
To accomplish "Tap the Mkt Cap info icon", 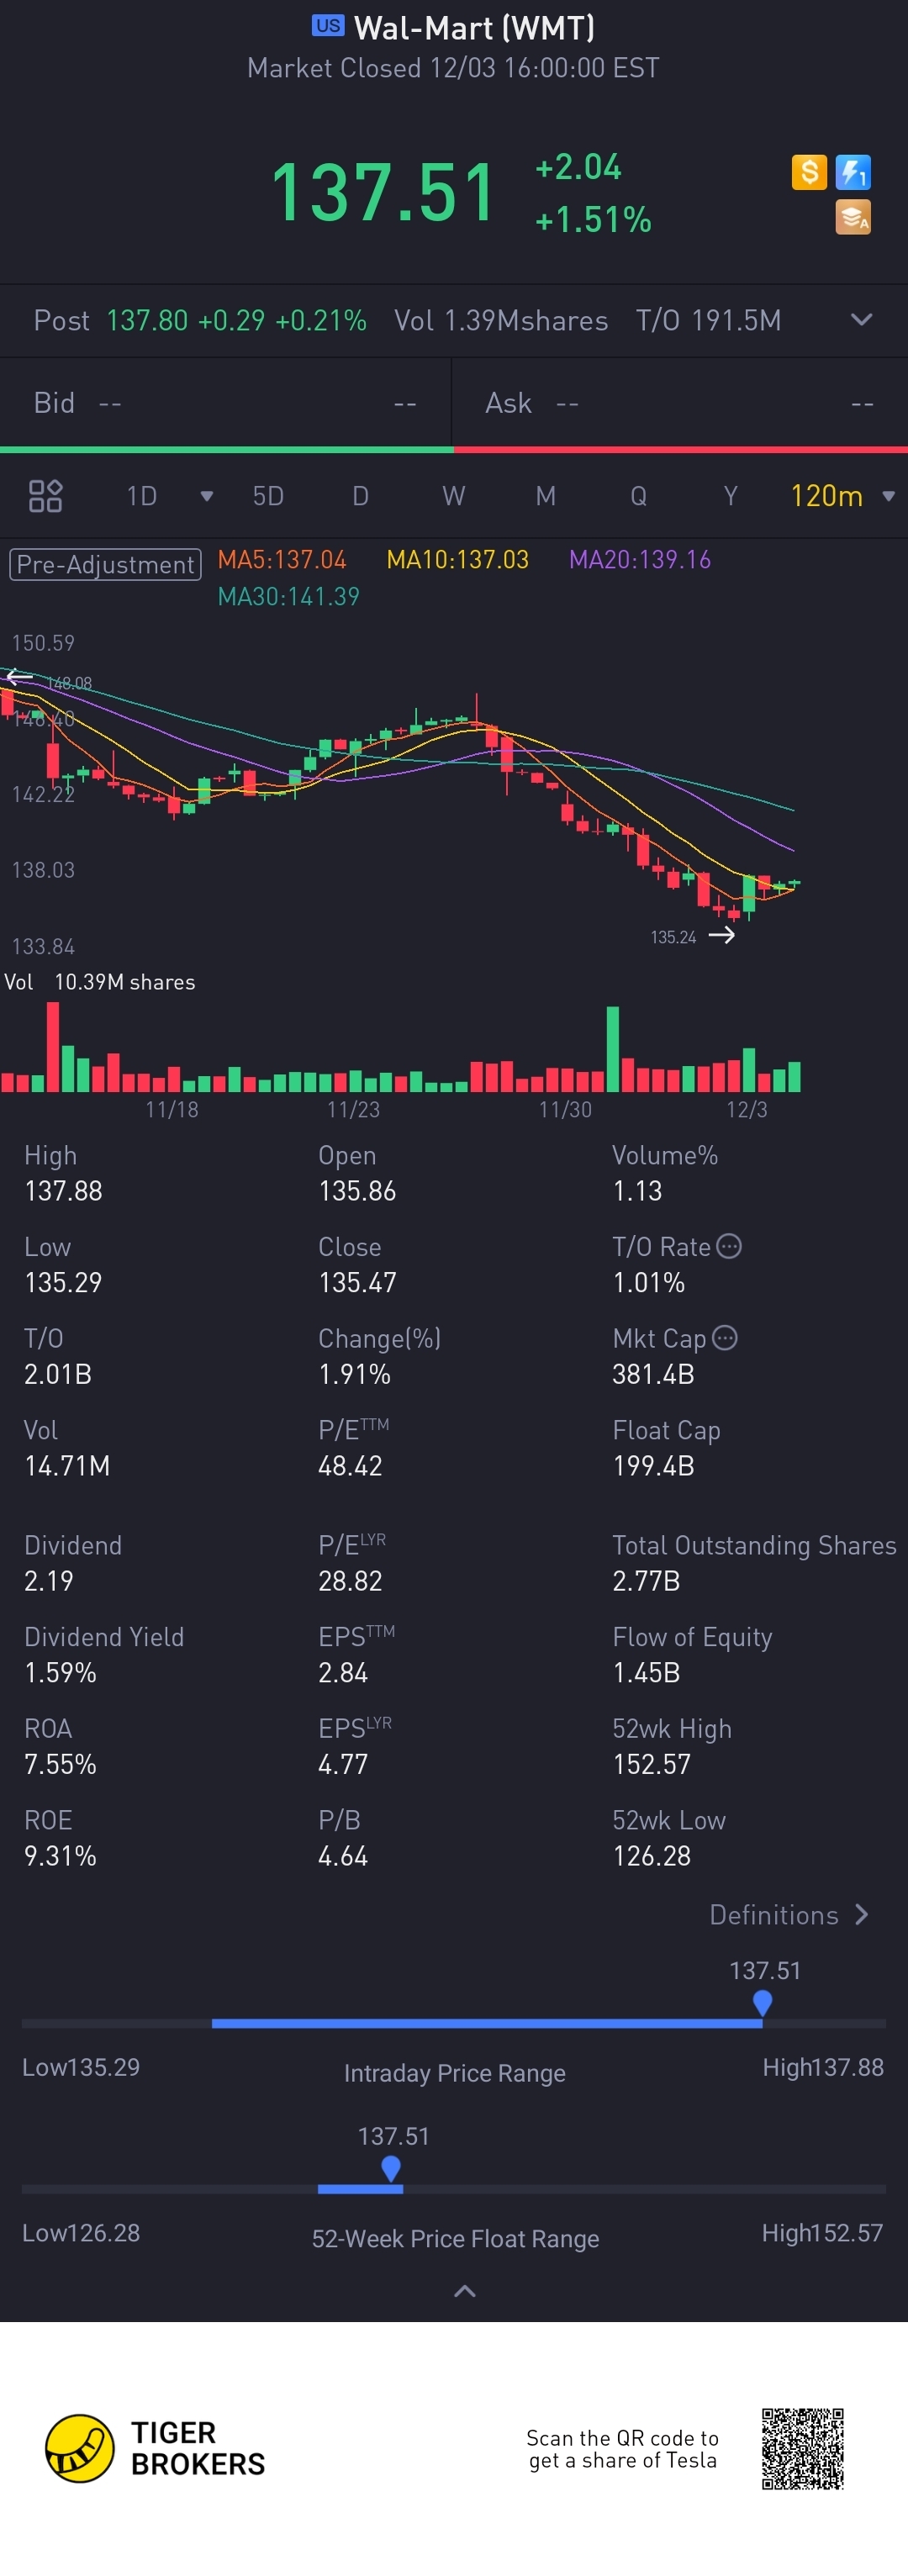I will click(x=725, y=1338).
